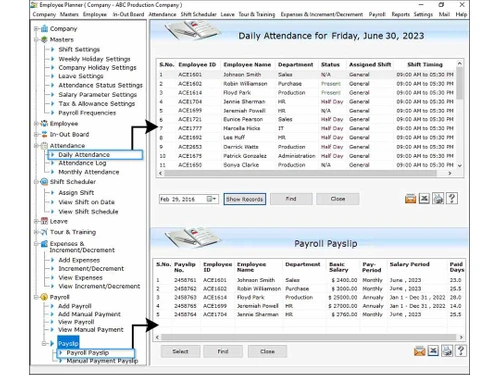Collapse the Masters tree node
The width and height of the screenshot is (500, 375).
(x=36, y=40)
